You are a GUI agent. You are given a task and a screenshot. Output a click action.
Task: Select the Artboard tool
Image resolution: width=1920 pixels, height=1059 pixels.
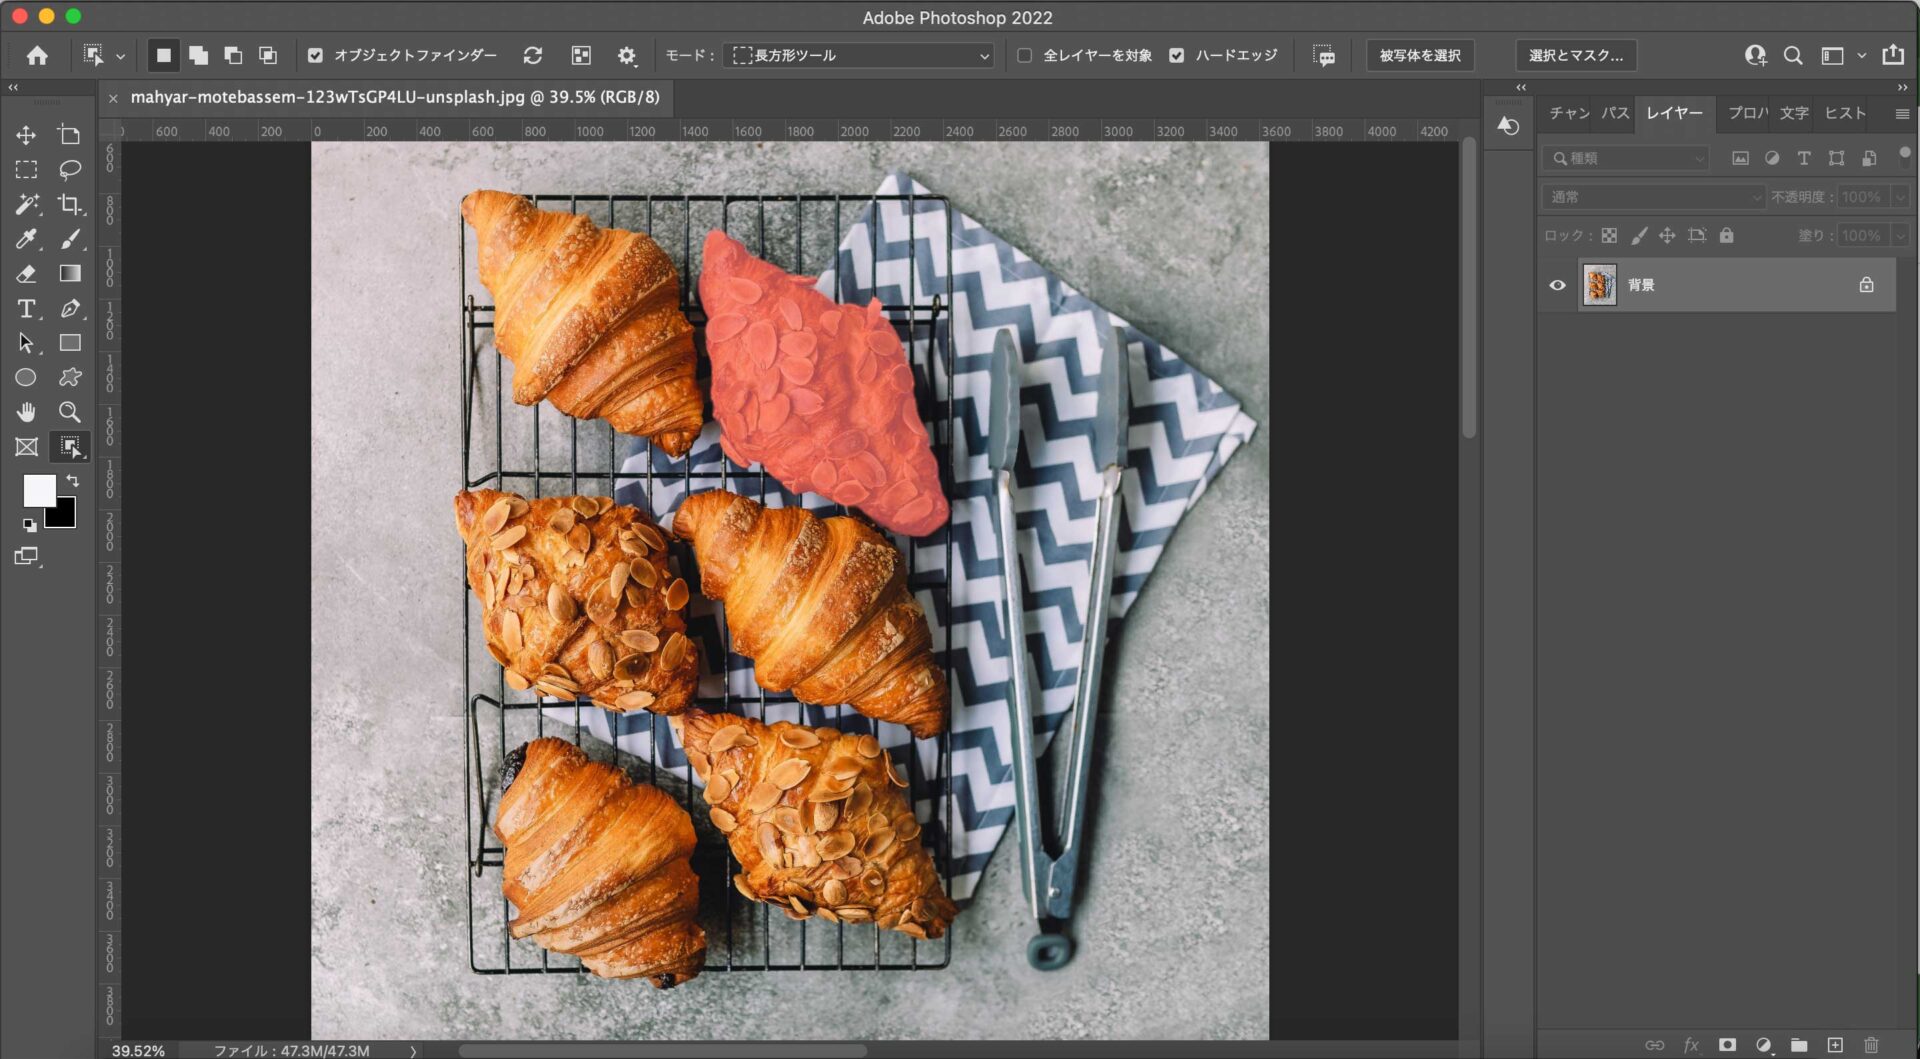tap(69, 135)
